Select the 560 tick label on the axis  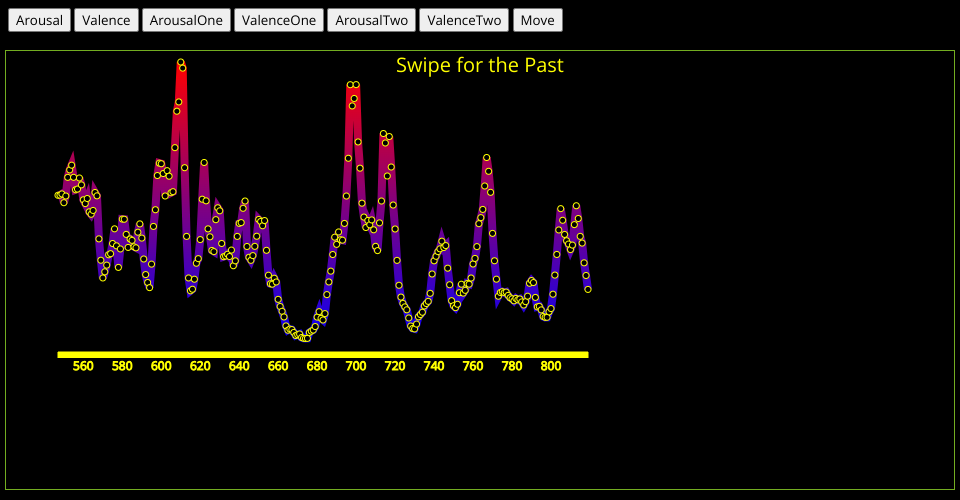pyautogui.click(x=84, y=367)
